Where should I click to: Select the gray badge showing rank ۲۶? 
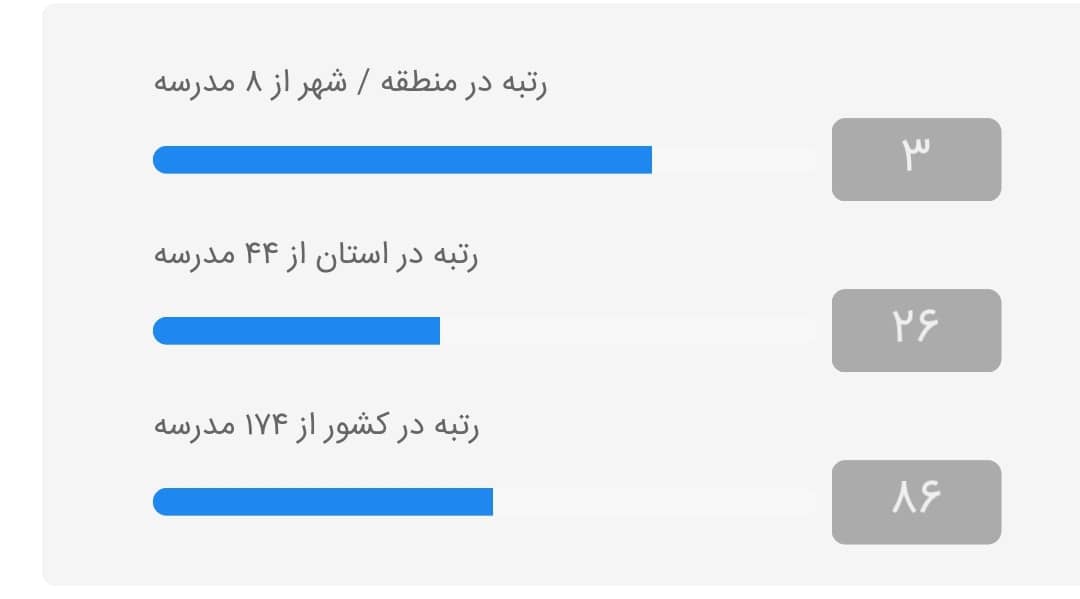point(916,330)
